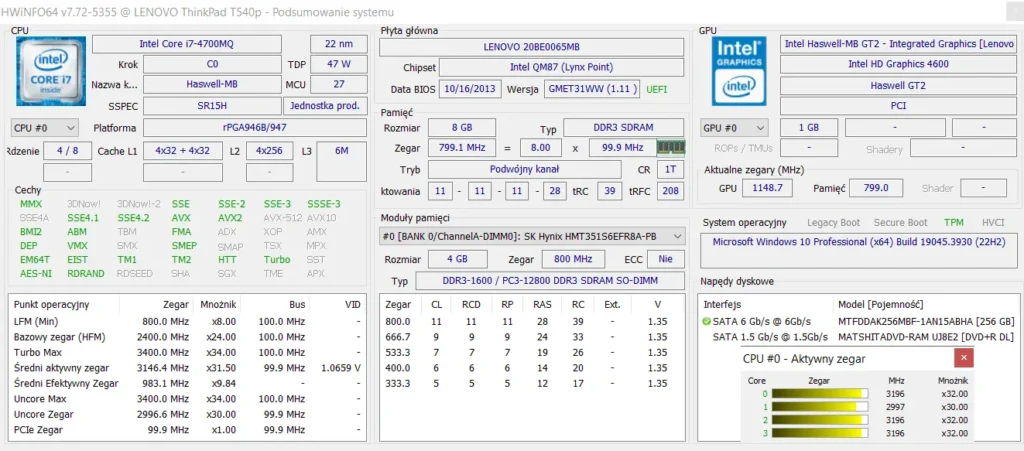Click the SR15H SSPEC field
Image resolution: width=1024 pixels, height=451 pixels.
pos(212,106)
